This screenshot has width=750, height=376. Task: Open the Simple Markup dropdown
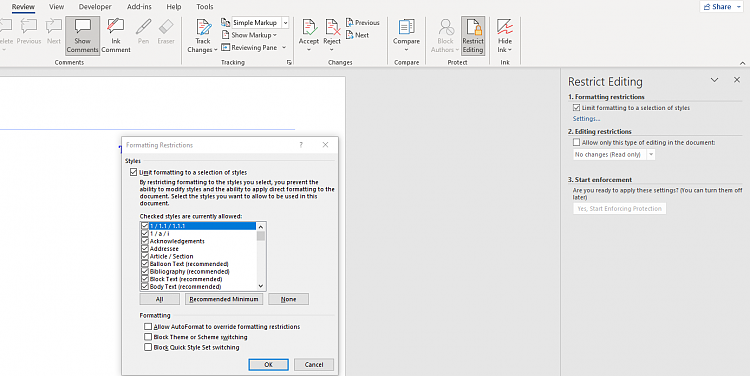286,22
